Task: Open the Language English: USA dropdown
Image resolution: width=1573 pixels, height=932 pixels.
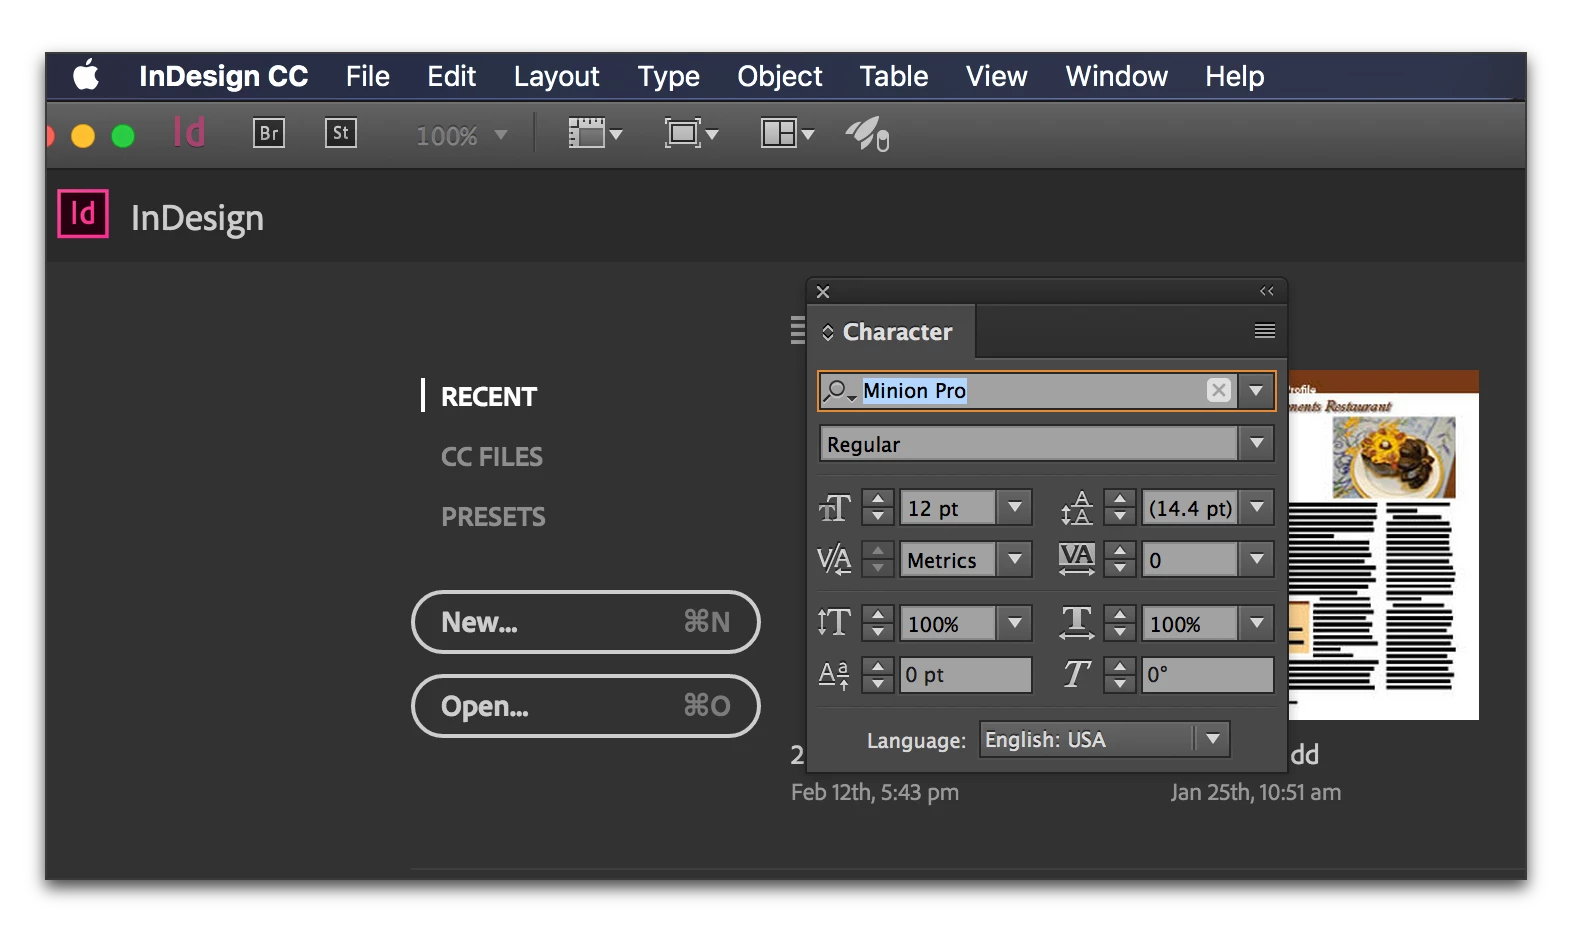Action: pos(1104,739)
